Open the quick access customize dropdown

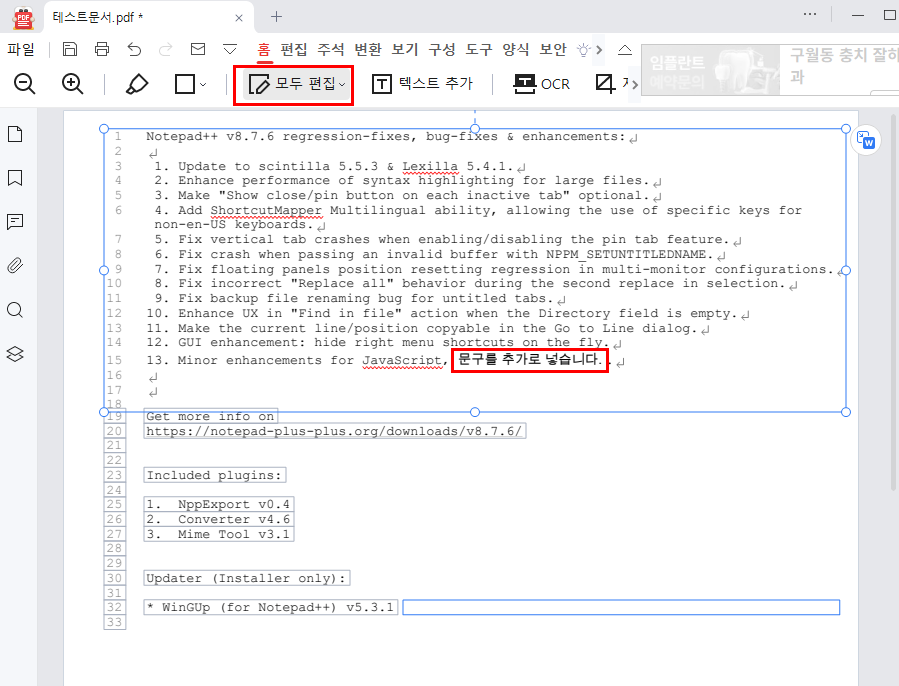point(230,50)
